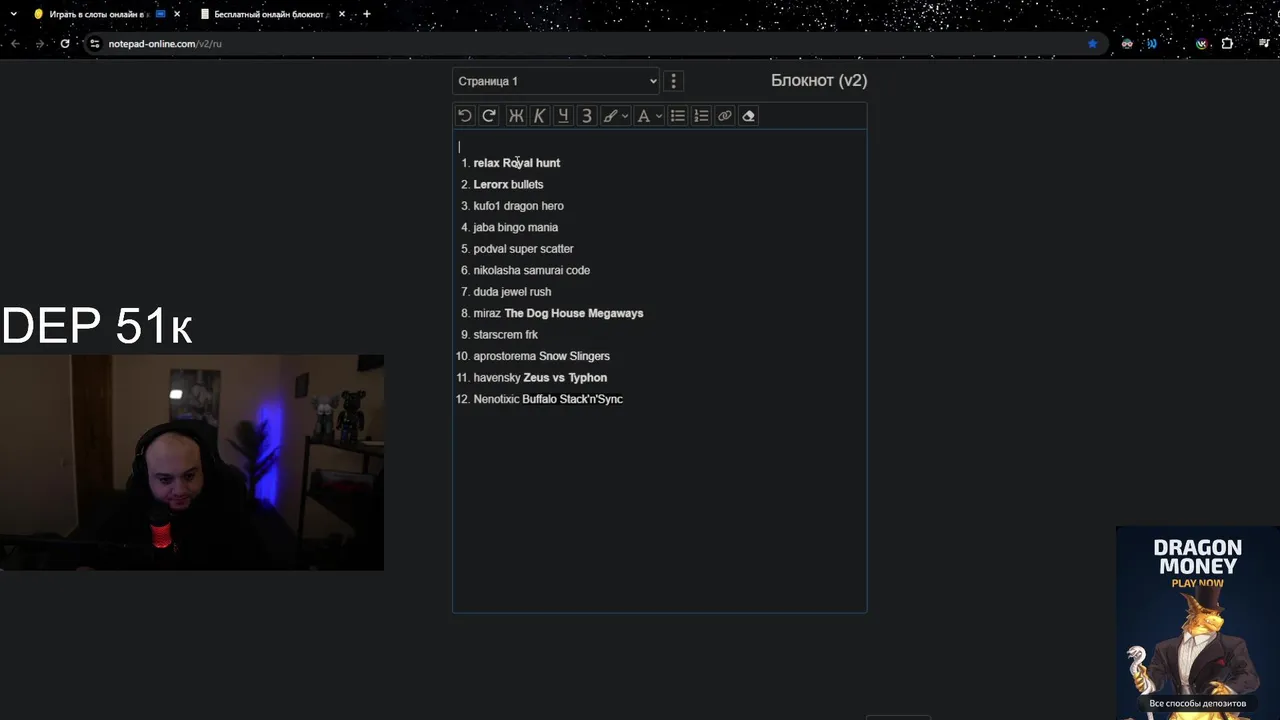Toggle bold formatting (Ж button)
Image resolution: width=1280 pixels, height=720 pixels.
point(516,116)
